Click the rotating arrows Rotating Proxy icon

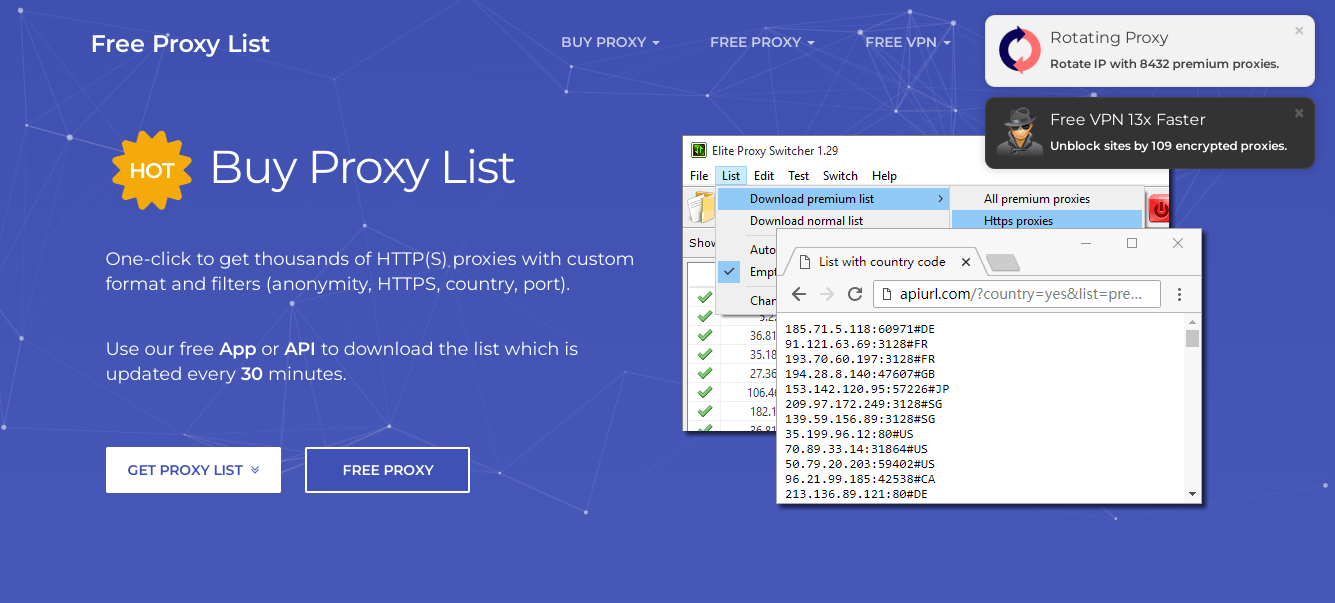1019,50
